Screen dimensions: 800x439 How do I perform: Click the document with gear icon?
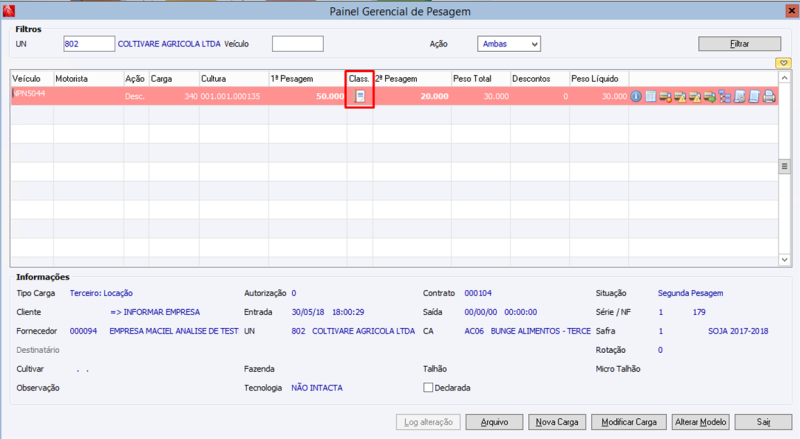coord(739,96)
